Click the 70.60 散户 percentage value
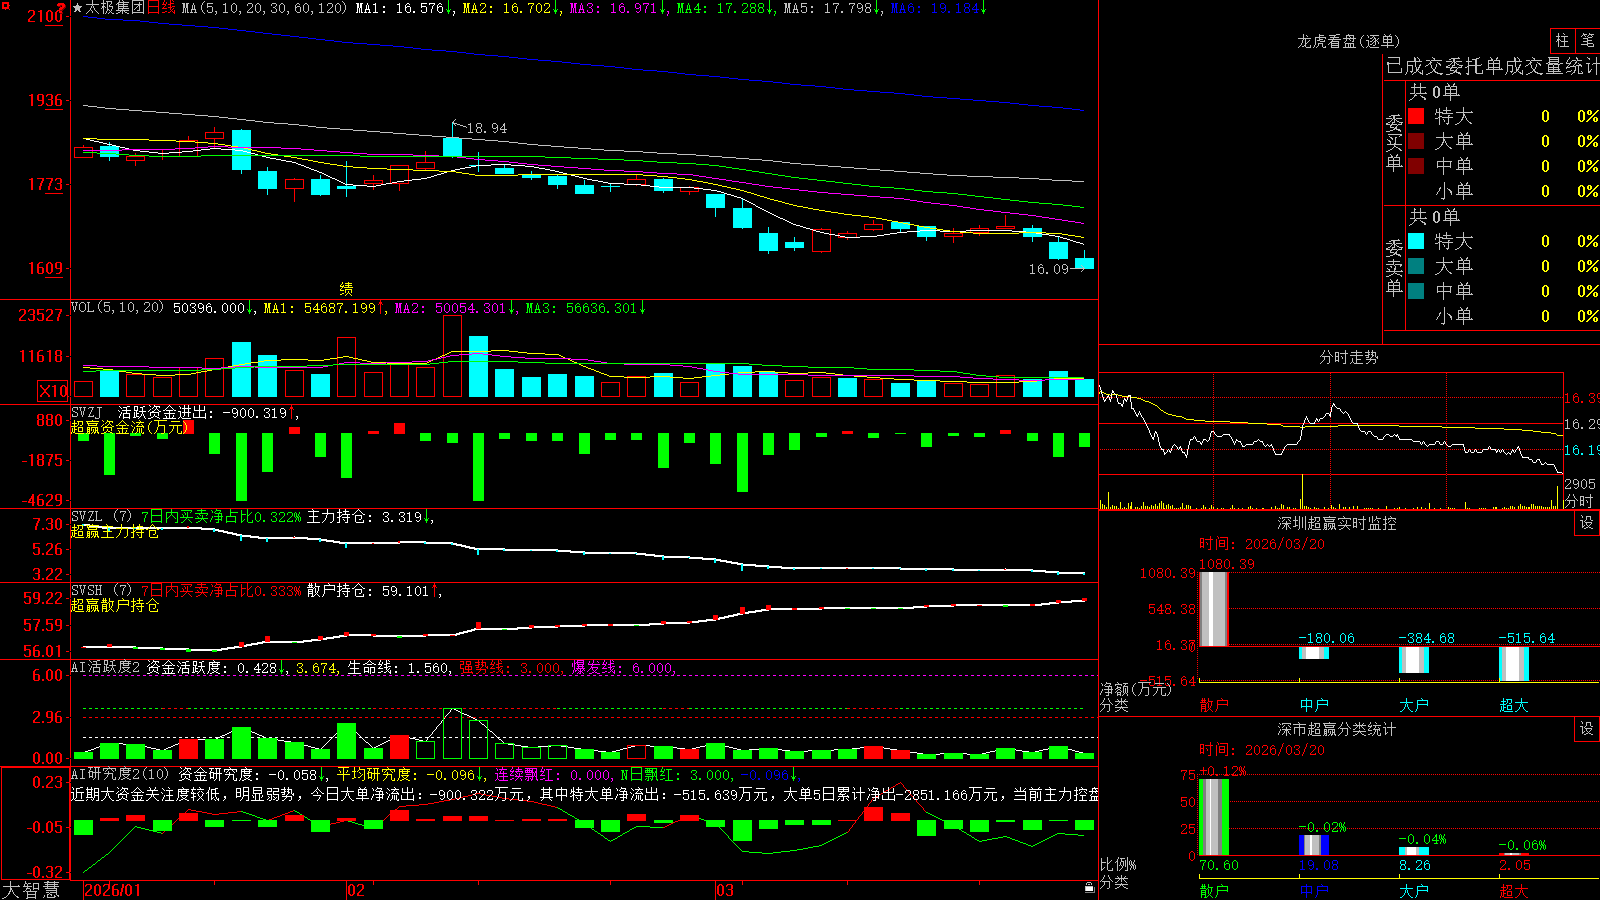This screenshot has height=900, width=1600. [x=1219, y=865]
